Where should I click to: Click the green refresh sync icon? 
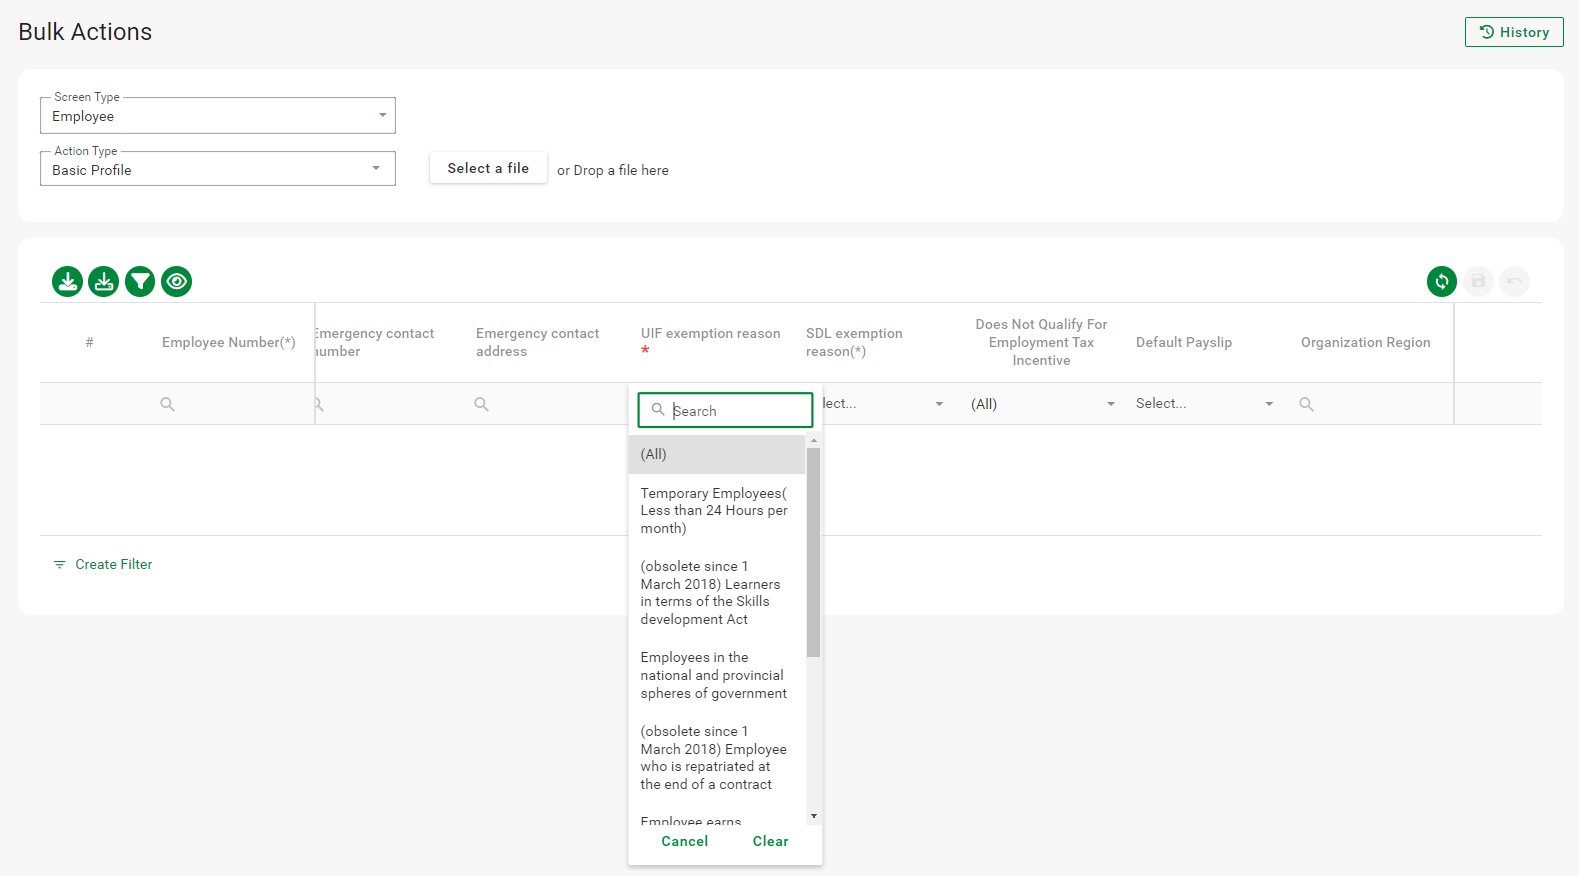point(1441,282)
